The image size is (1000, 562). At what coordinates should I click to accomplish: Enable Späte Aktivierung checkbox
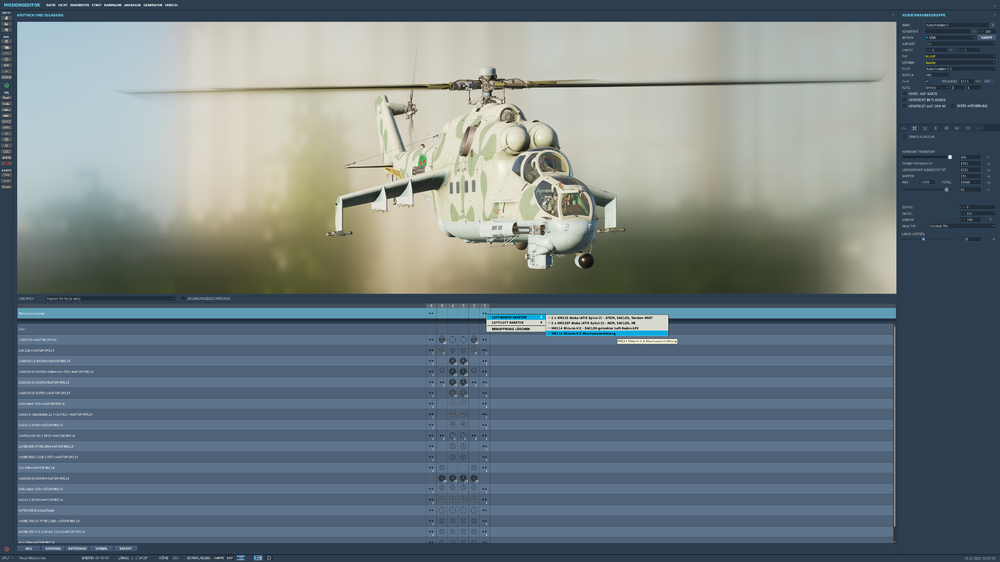953,106
